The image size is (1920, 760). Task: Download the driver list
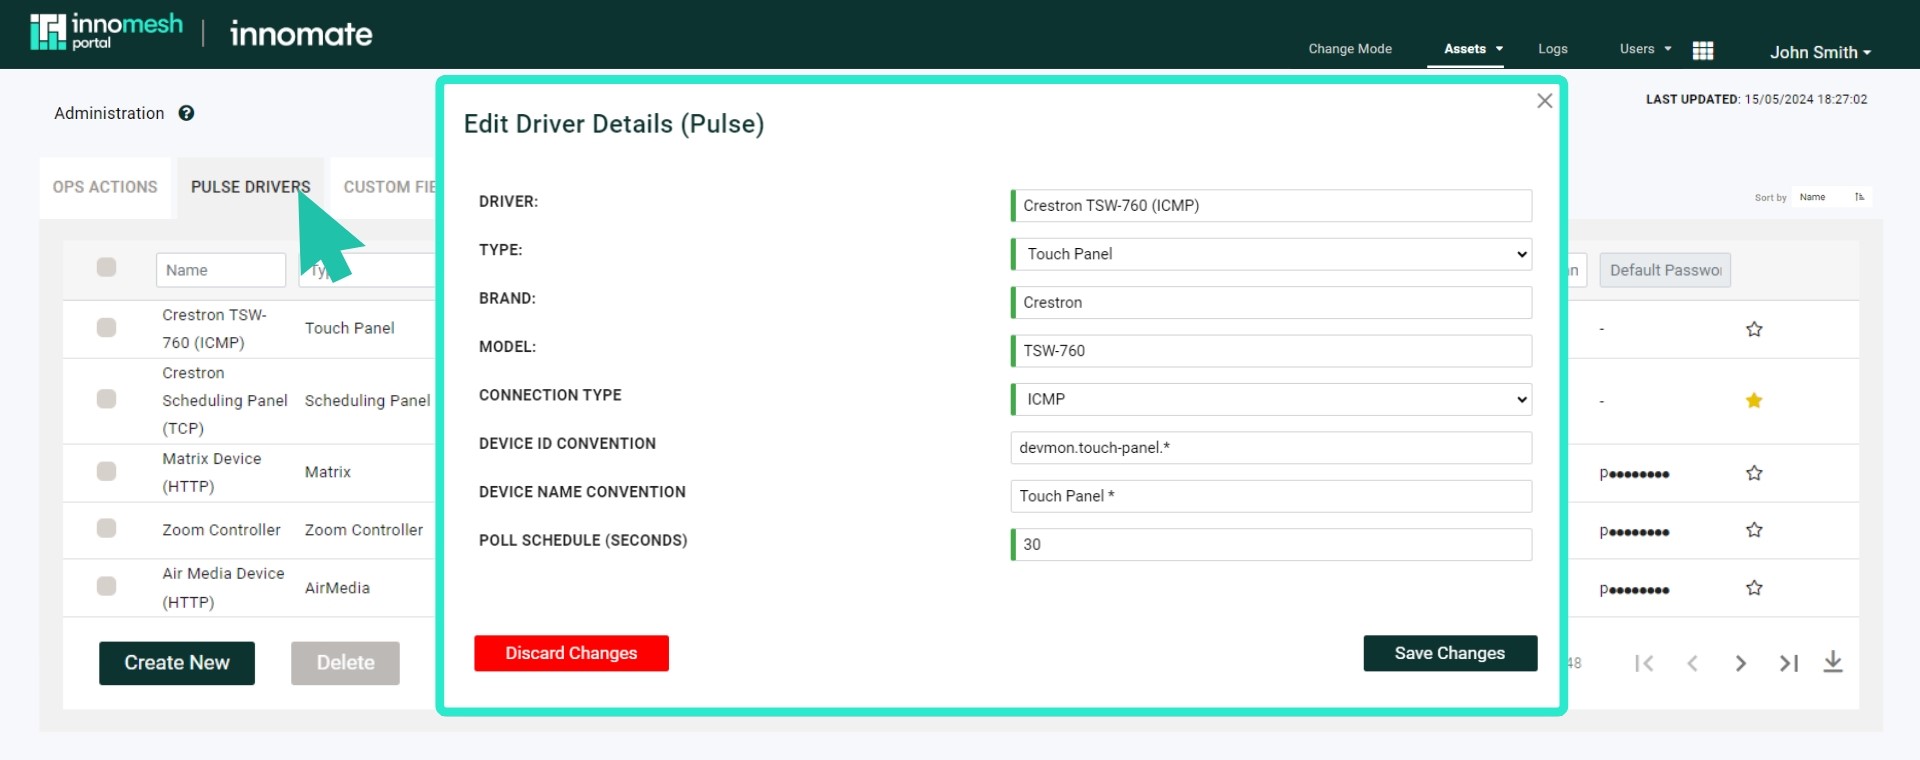(1833, 662)
